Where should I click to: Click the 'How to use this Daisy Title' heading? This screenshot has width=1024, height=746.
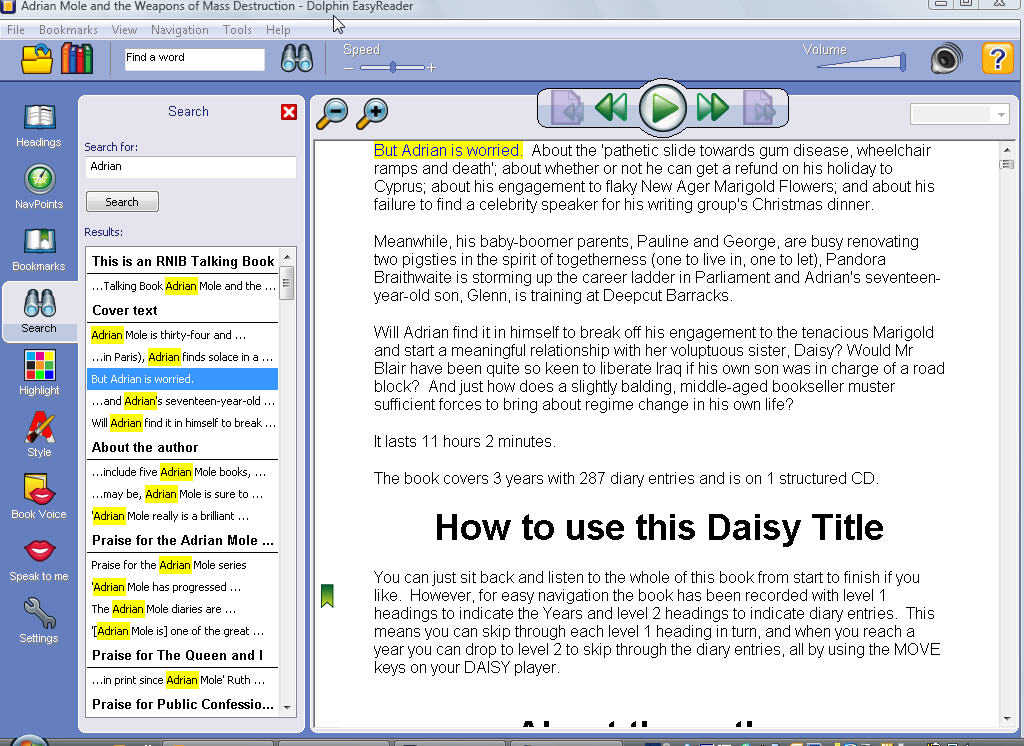660,528
